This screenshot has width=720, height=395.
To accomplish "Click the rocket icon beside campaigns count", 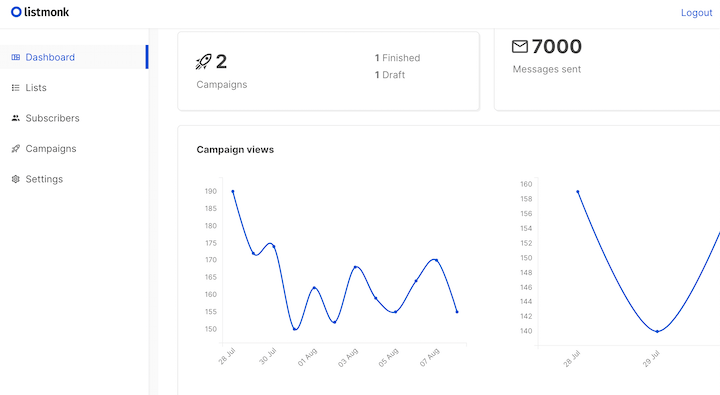I will click(203, 62).
